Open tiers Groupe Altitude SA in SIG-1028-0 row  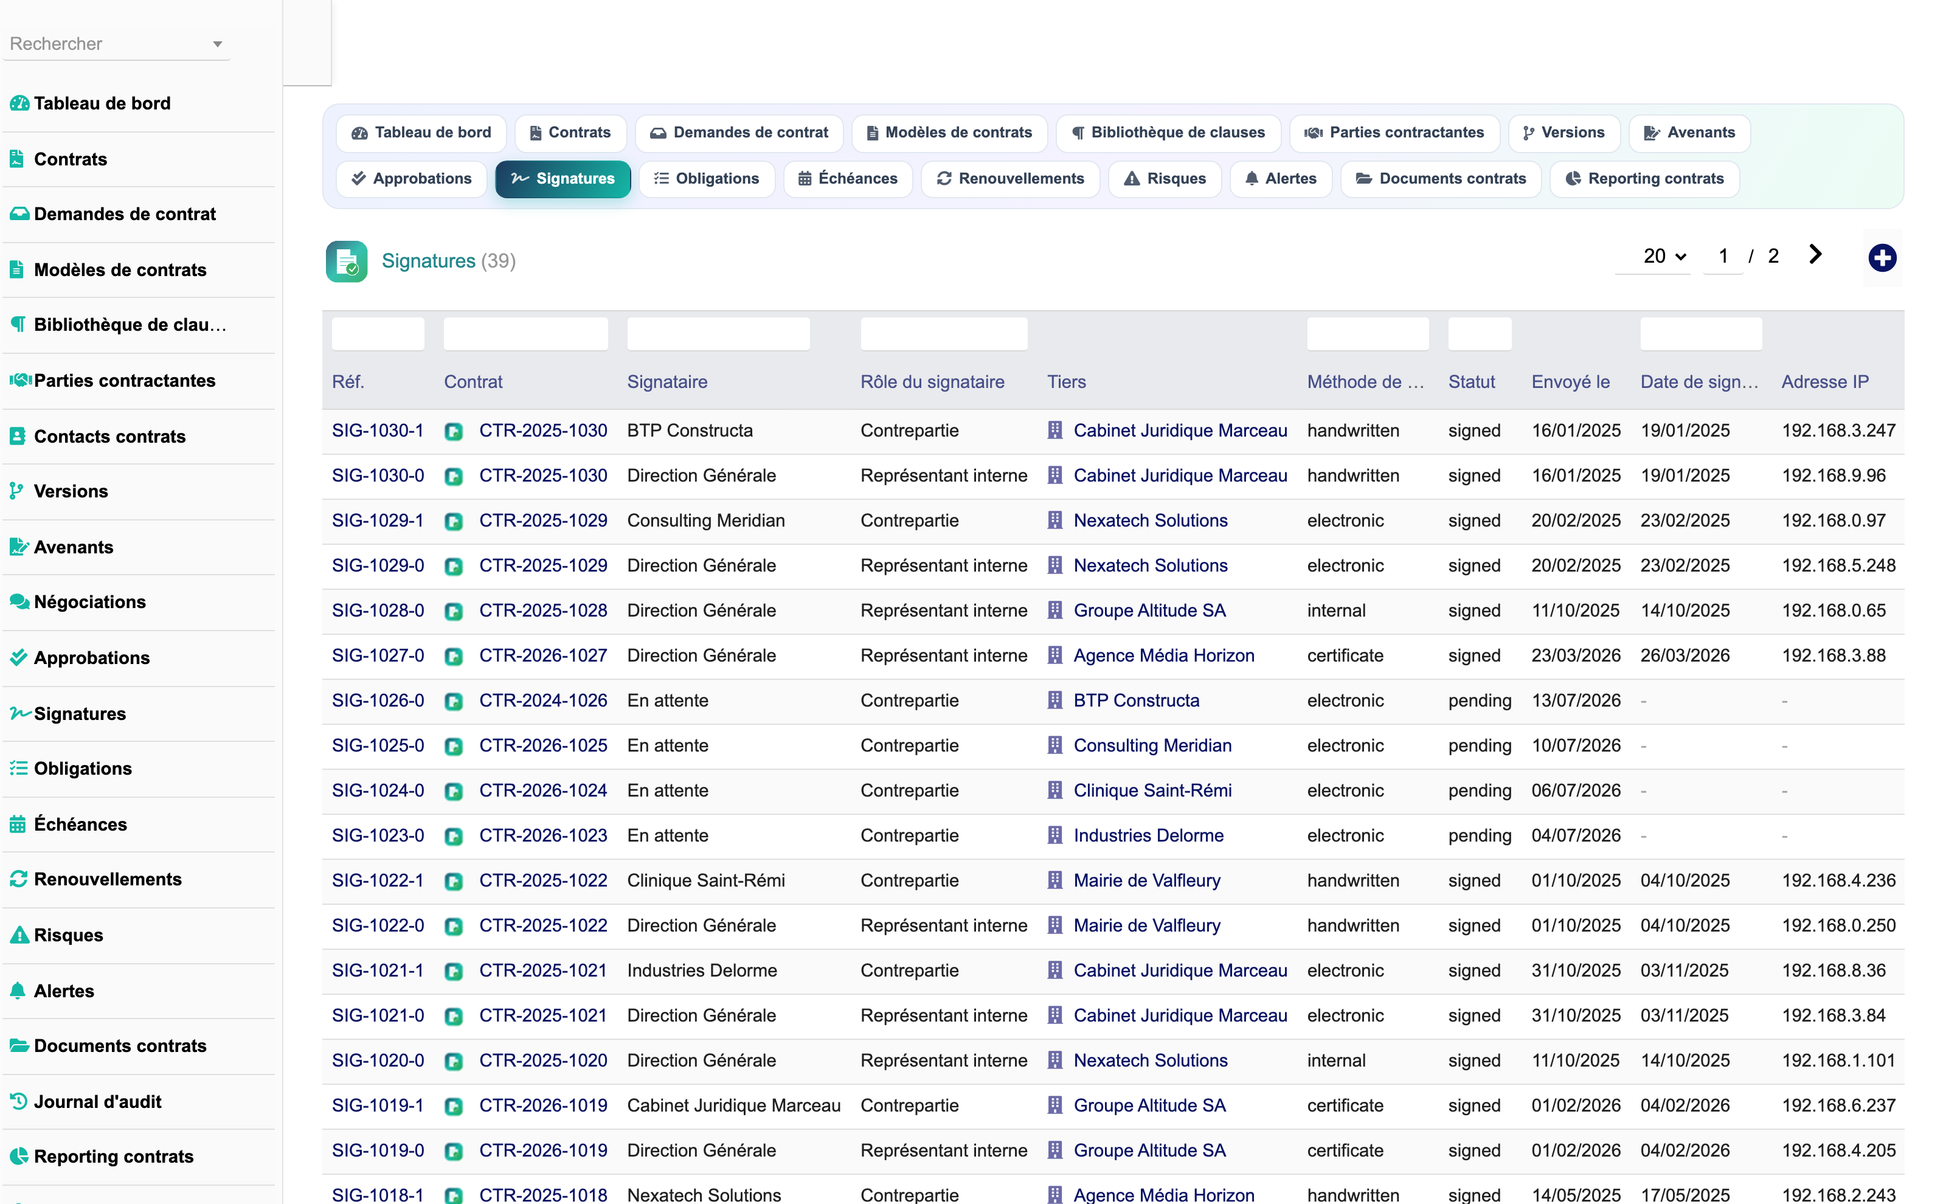coord(1149,611)
